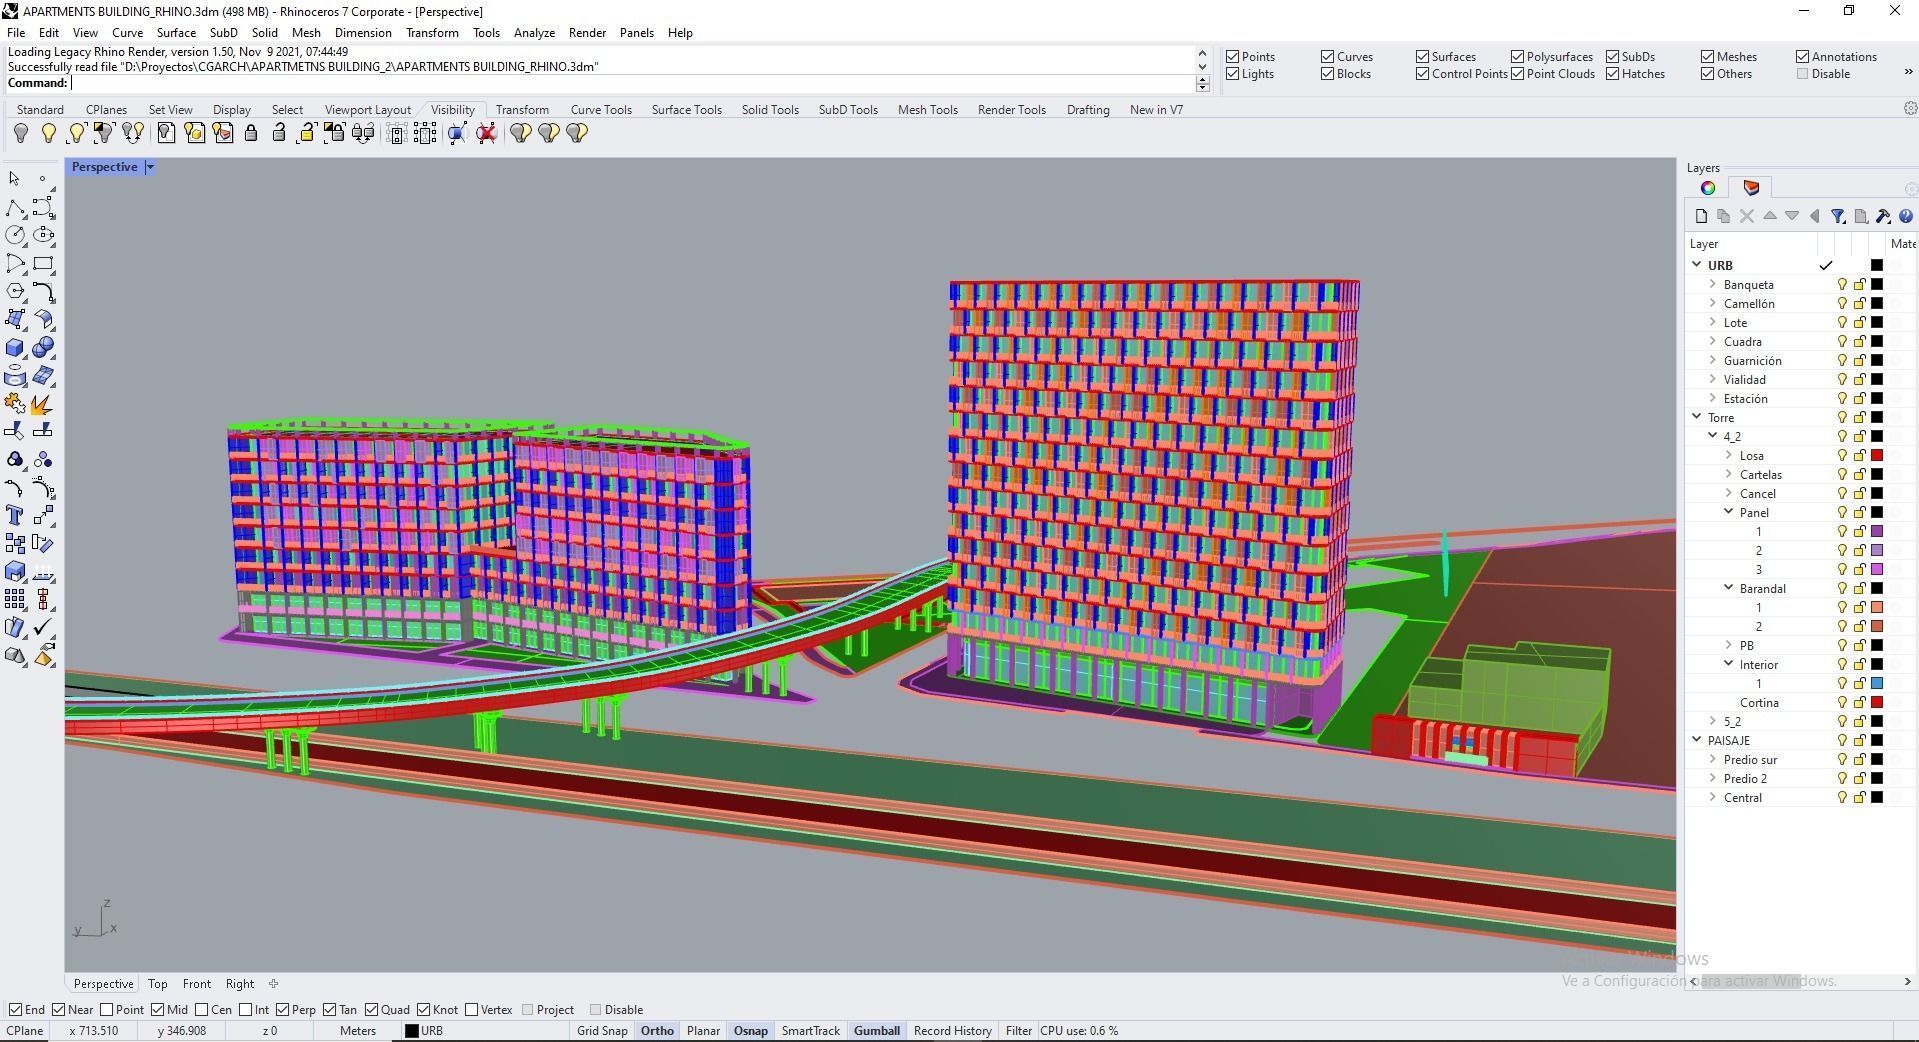This screenshot has height=1042, width=1919.
Task: Toggle the Annotations filter checkbox
Action: 1802,57
